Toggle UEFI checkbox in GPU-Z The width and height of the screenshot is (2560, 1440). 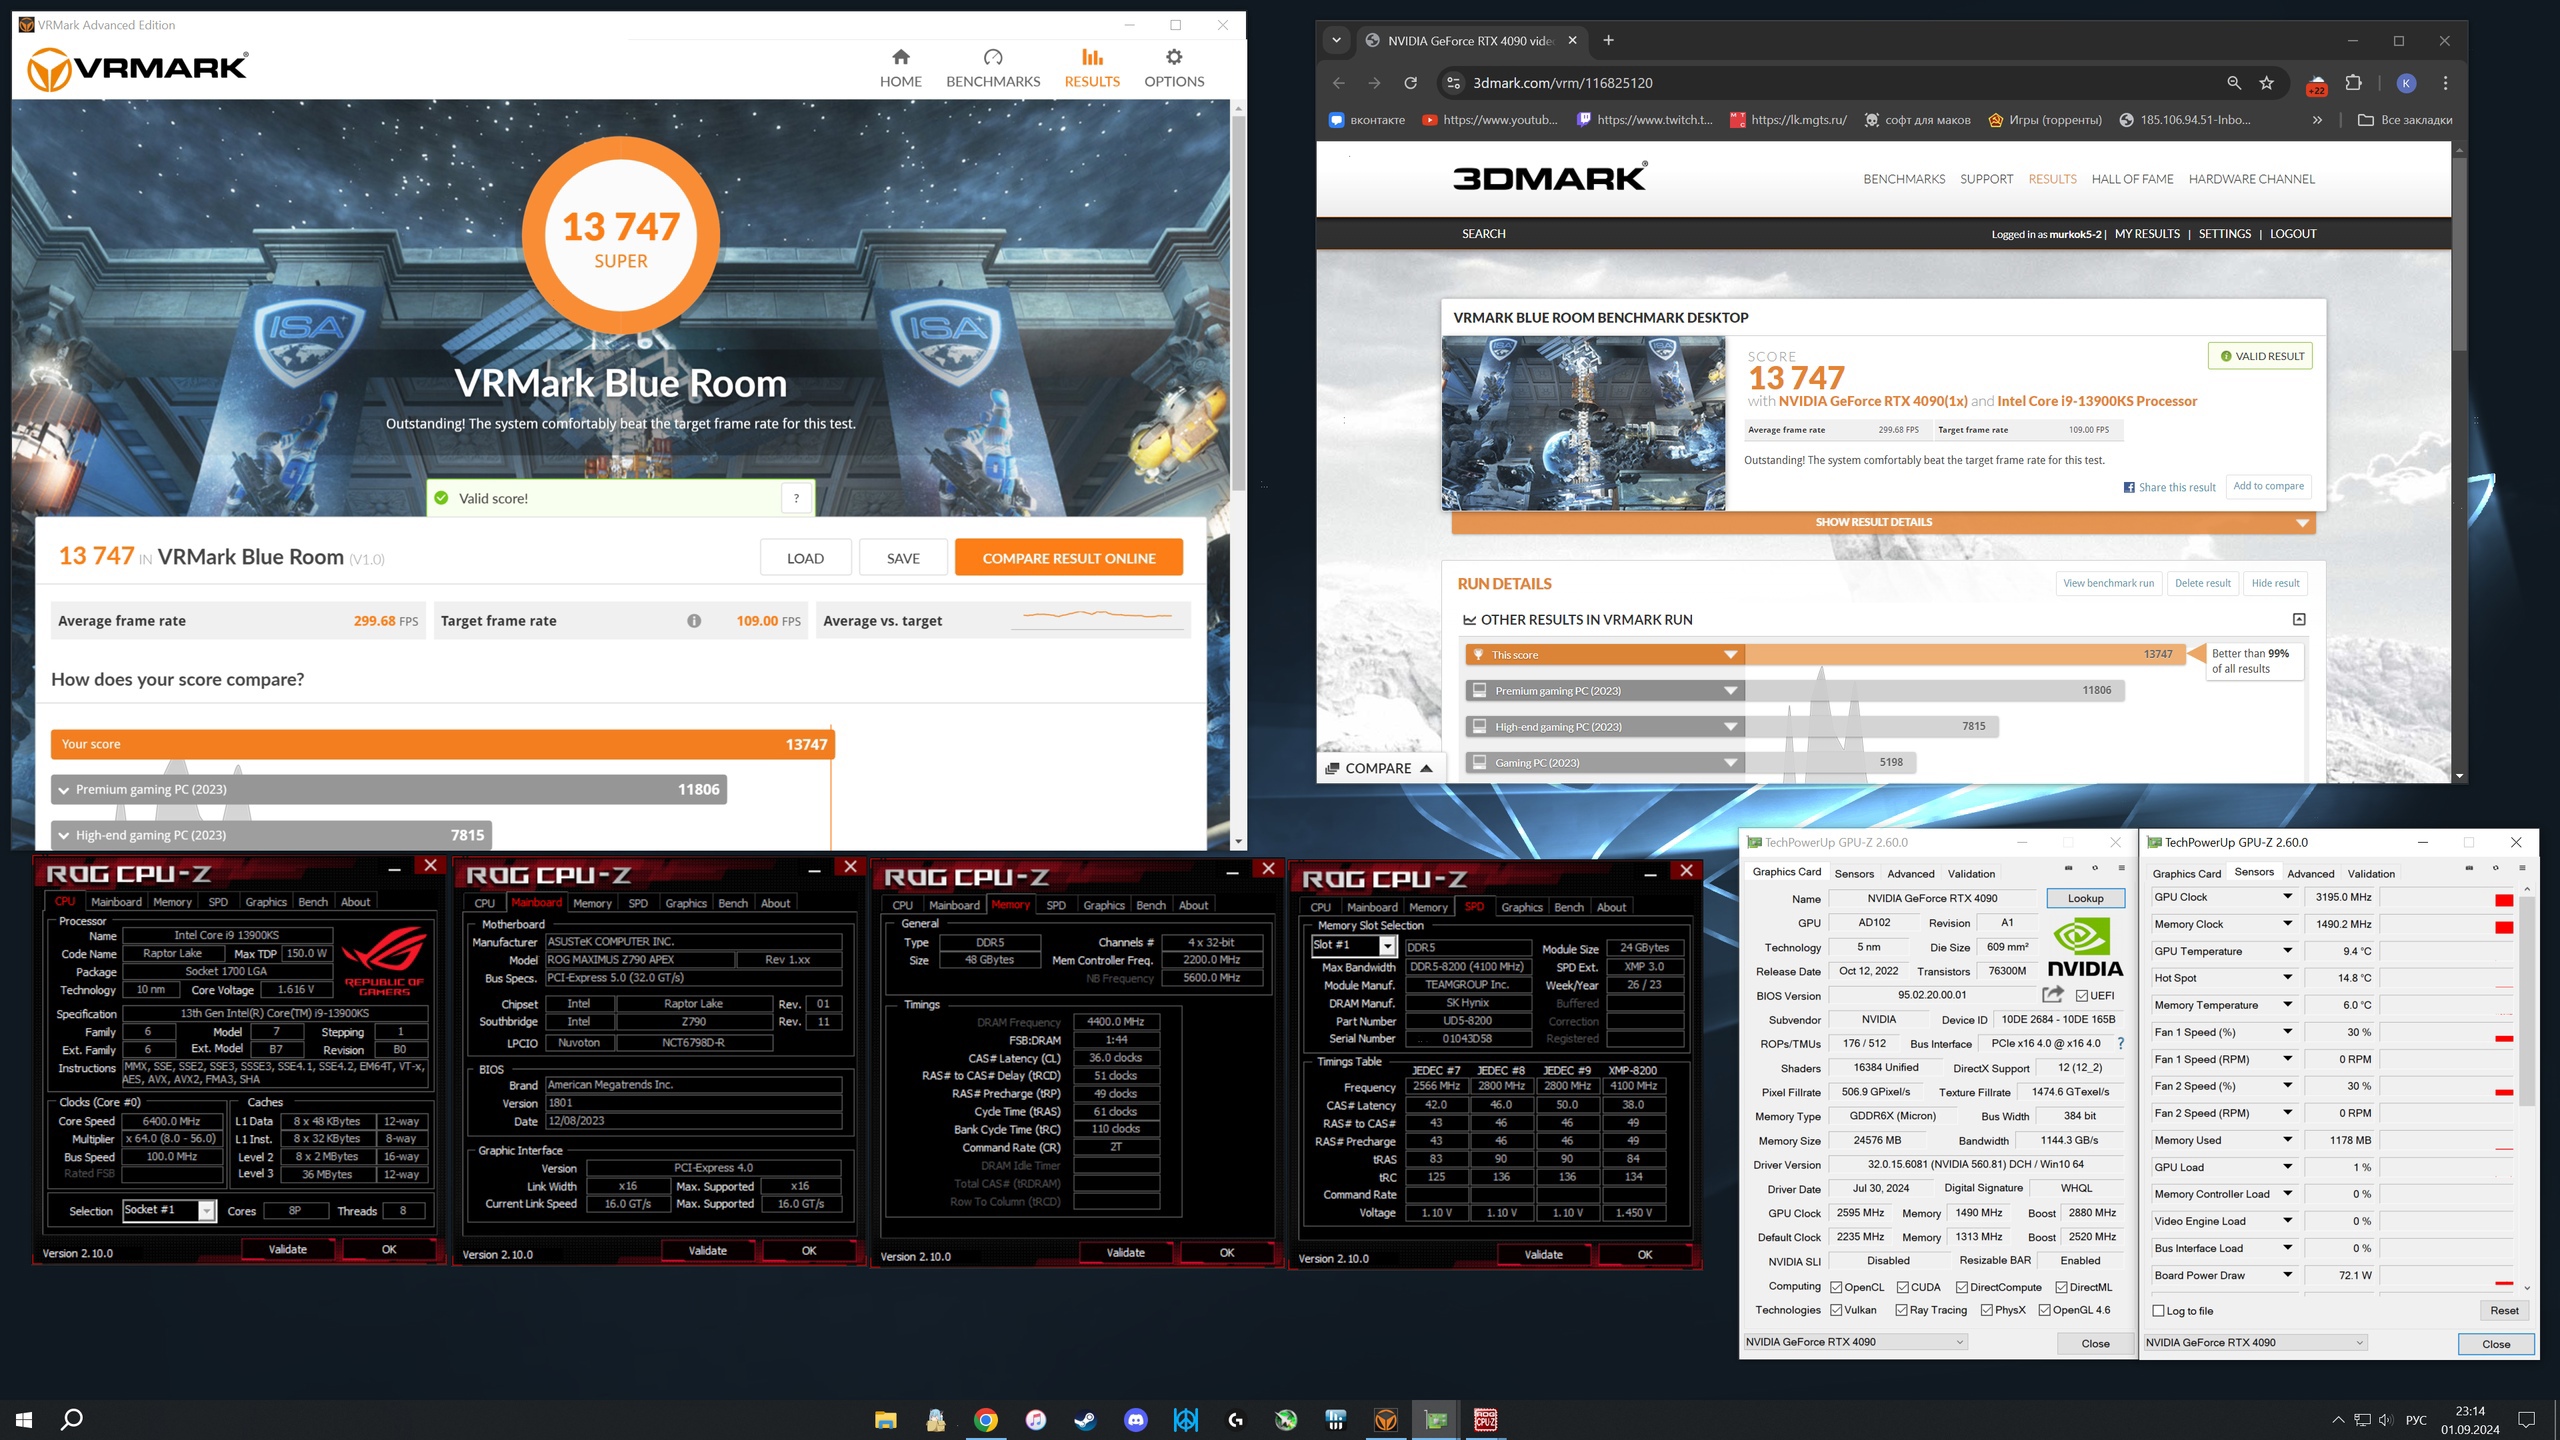click(2081, 996)
